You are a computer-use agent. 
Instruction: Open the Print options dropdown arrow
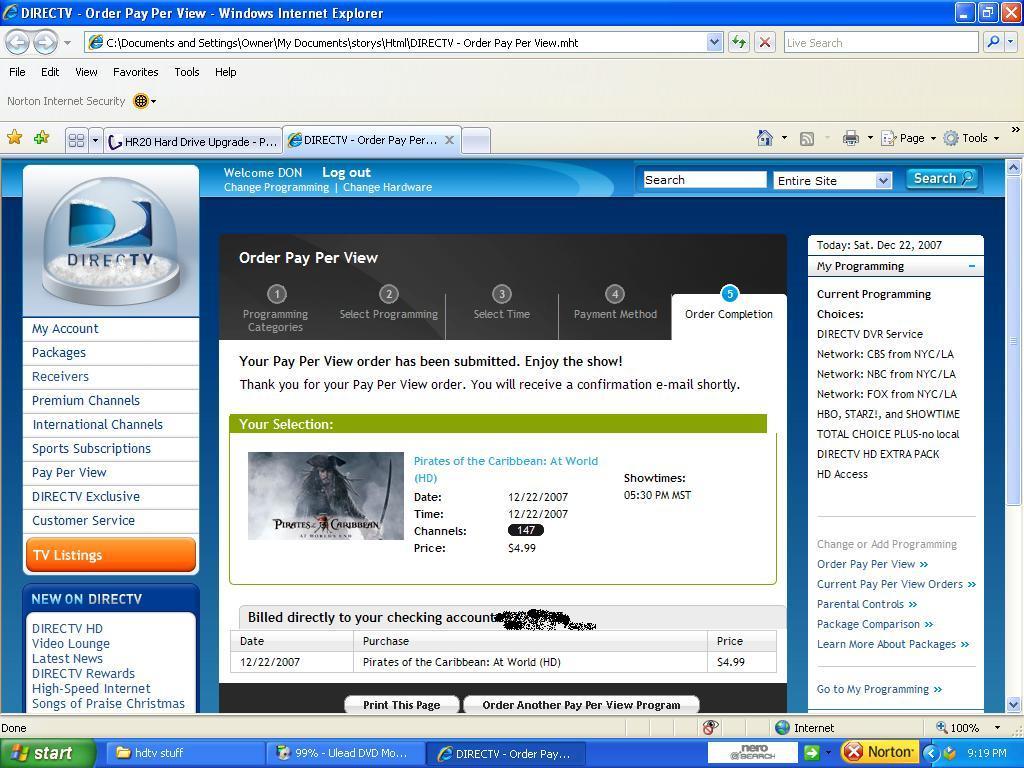point(870,138)
